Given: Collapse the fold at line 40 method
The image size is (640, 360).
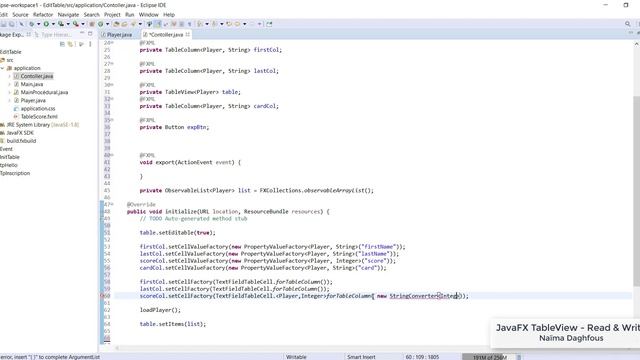Looking at the screenshot, I should point(112,155).
